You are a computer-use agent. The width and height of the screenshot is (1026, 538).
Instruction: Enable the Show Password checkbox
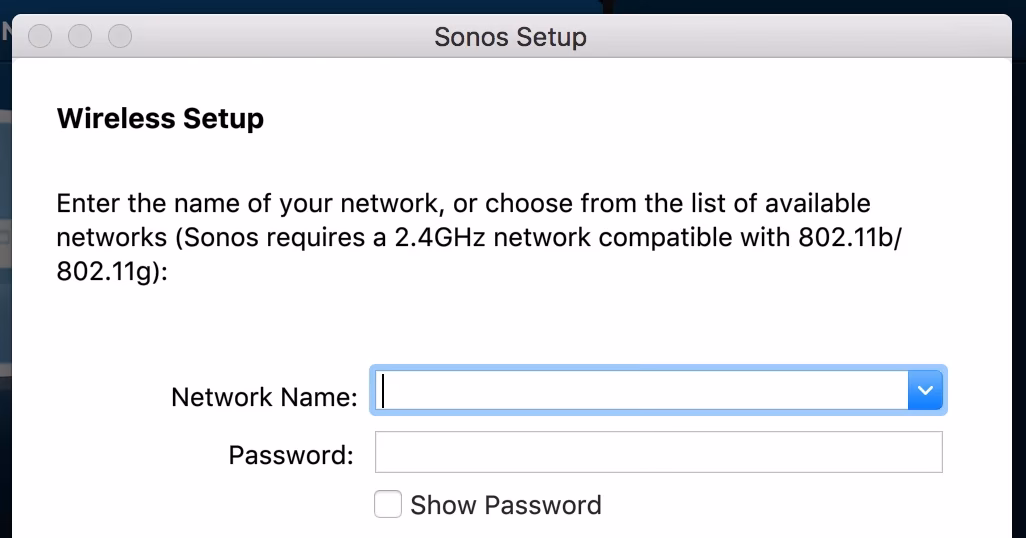pos(388,505)
